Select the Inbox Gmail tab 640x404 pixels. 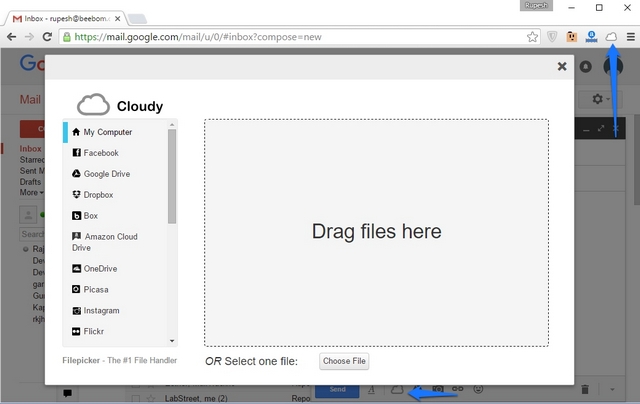65,18
